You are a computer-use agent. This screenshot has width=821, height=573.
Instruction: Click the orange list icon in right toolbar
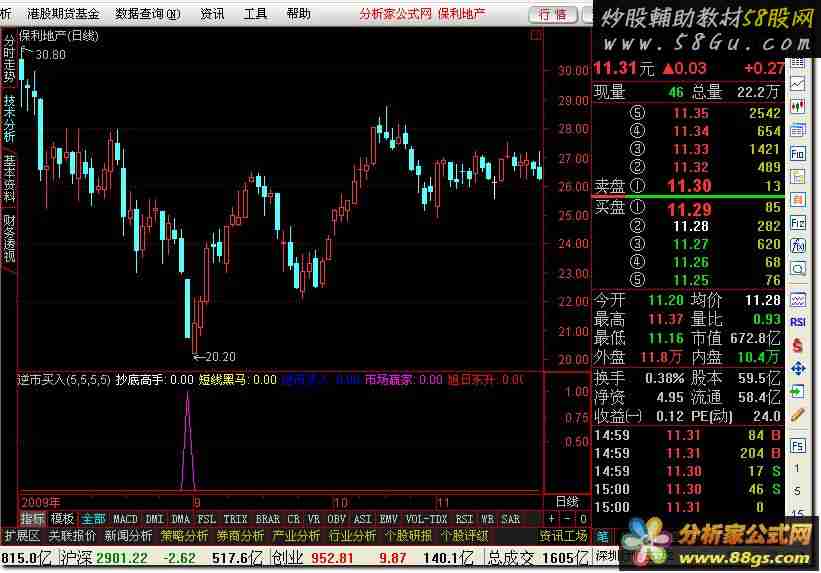tap(798, 200)
